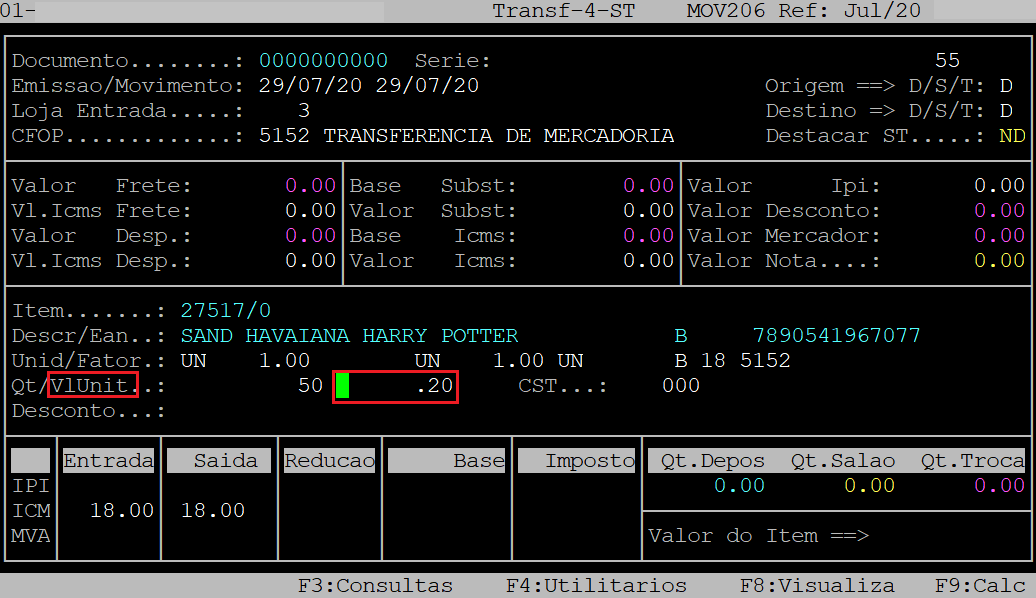Select the quantity value 50
Screen dimensions: 1036x598
310,386
